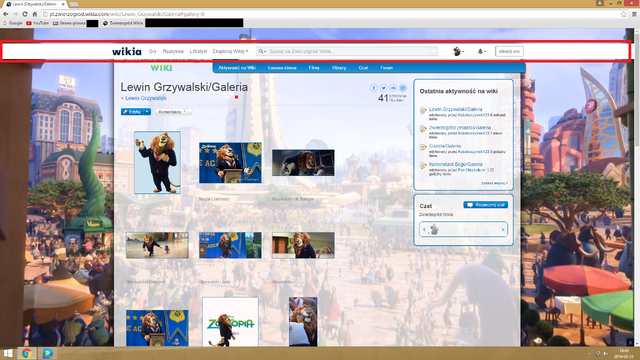Image resolution: width=640 pixels, height=360 pixels.
Task: Go back to Lewin Grzywalski parent page link
Action: [x=146, y=98]
